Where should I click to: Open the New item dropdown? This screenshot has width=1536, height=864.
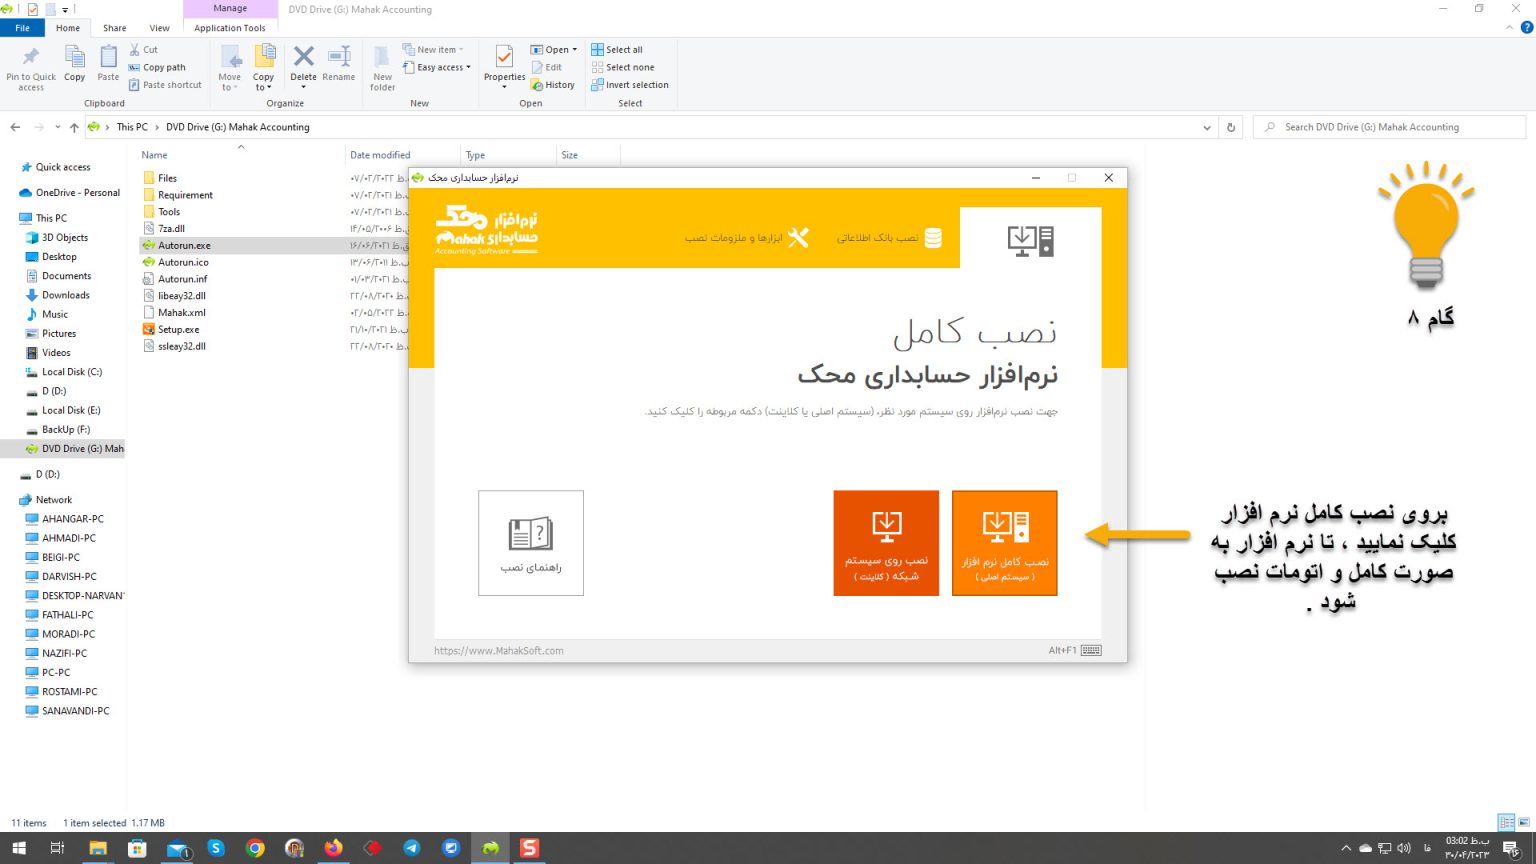(433, 49)
